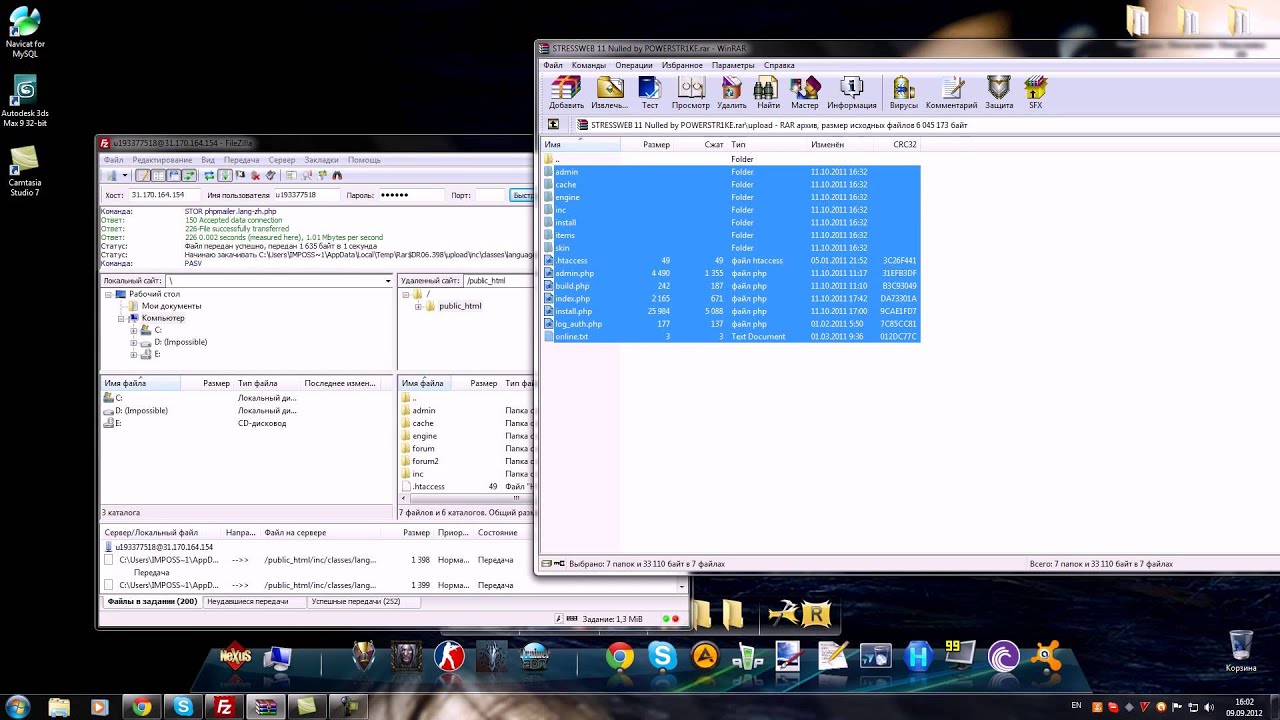Select Файлы в задании (200) tab
Viewport: 1280px width, 720px height.
(x=152, y=602)
